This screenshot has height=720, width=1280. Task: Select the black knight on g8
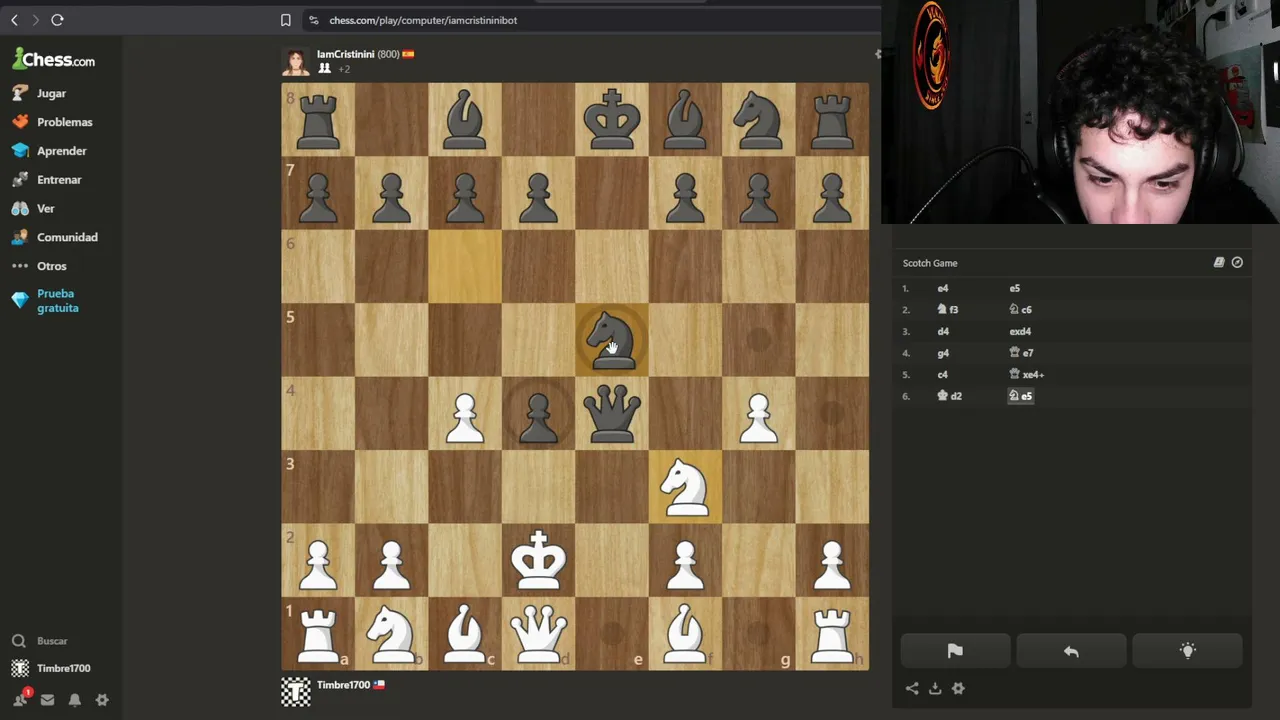coord(759,119)
